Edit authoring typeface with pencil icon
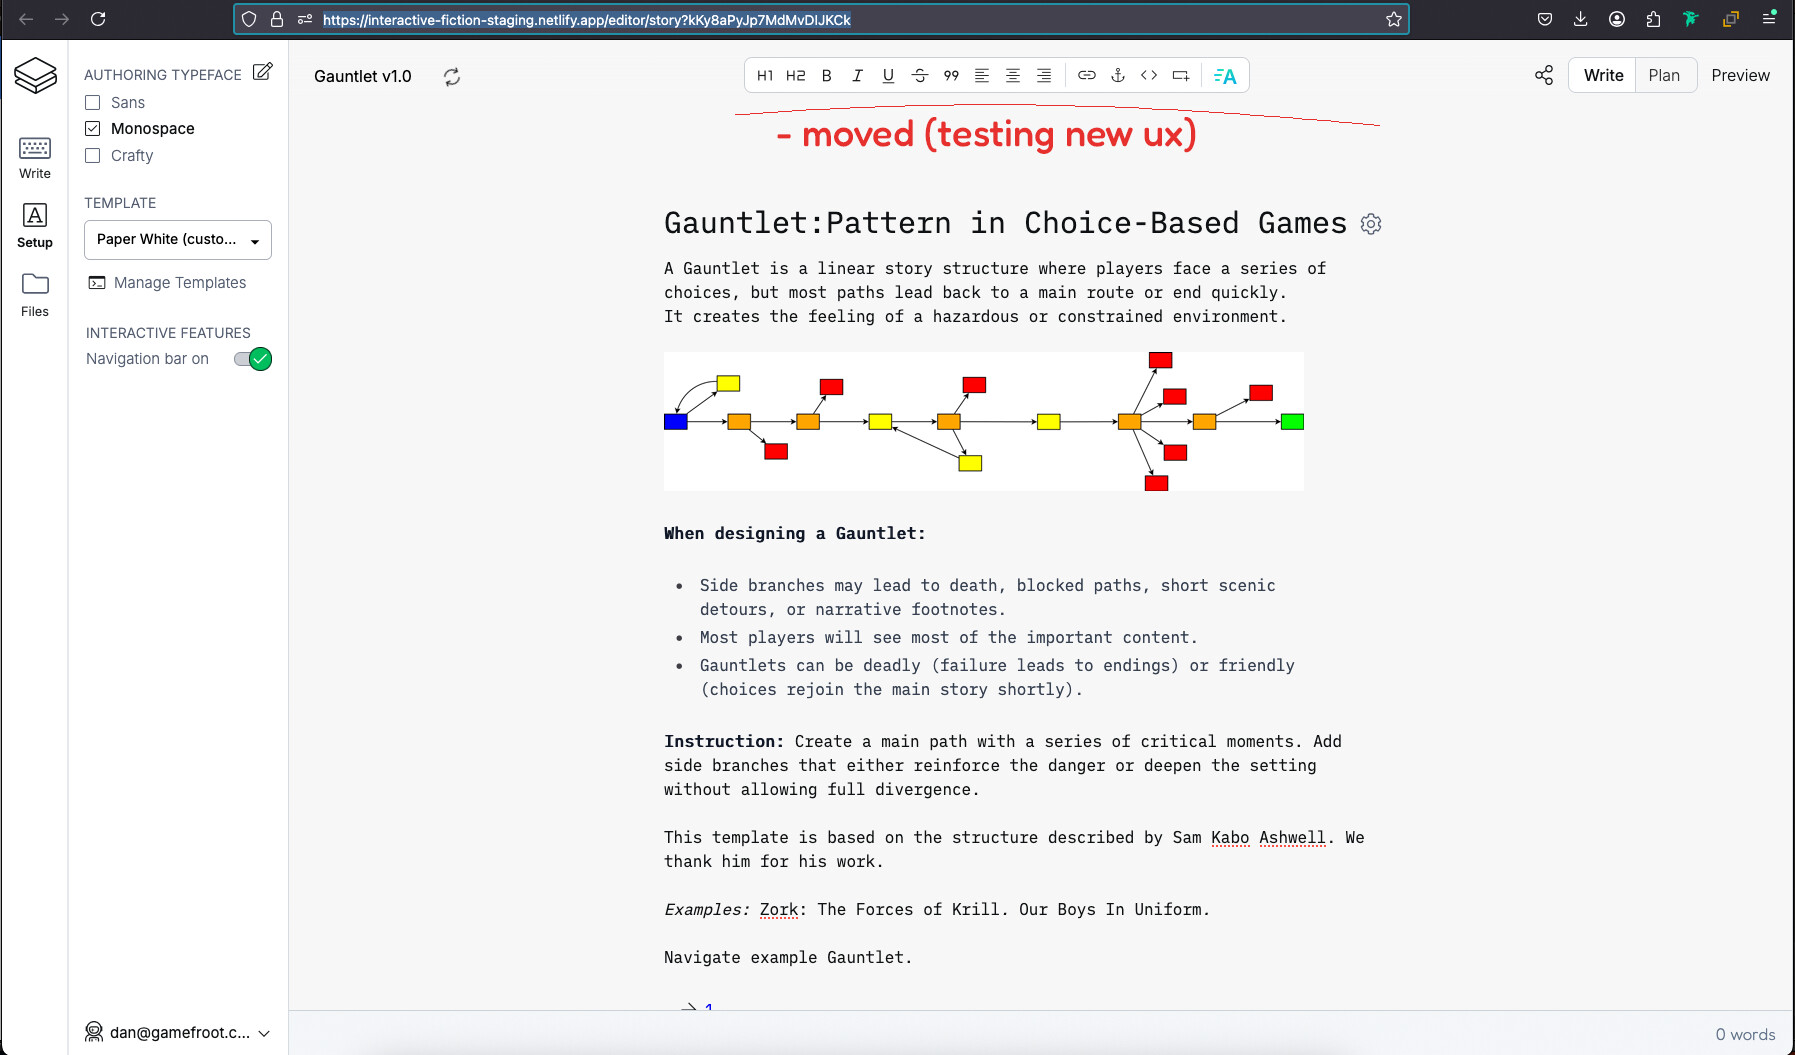The image size is (1795, 1055). pos(263,72)
